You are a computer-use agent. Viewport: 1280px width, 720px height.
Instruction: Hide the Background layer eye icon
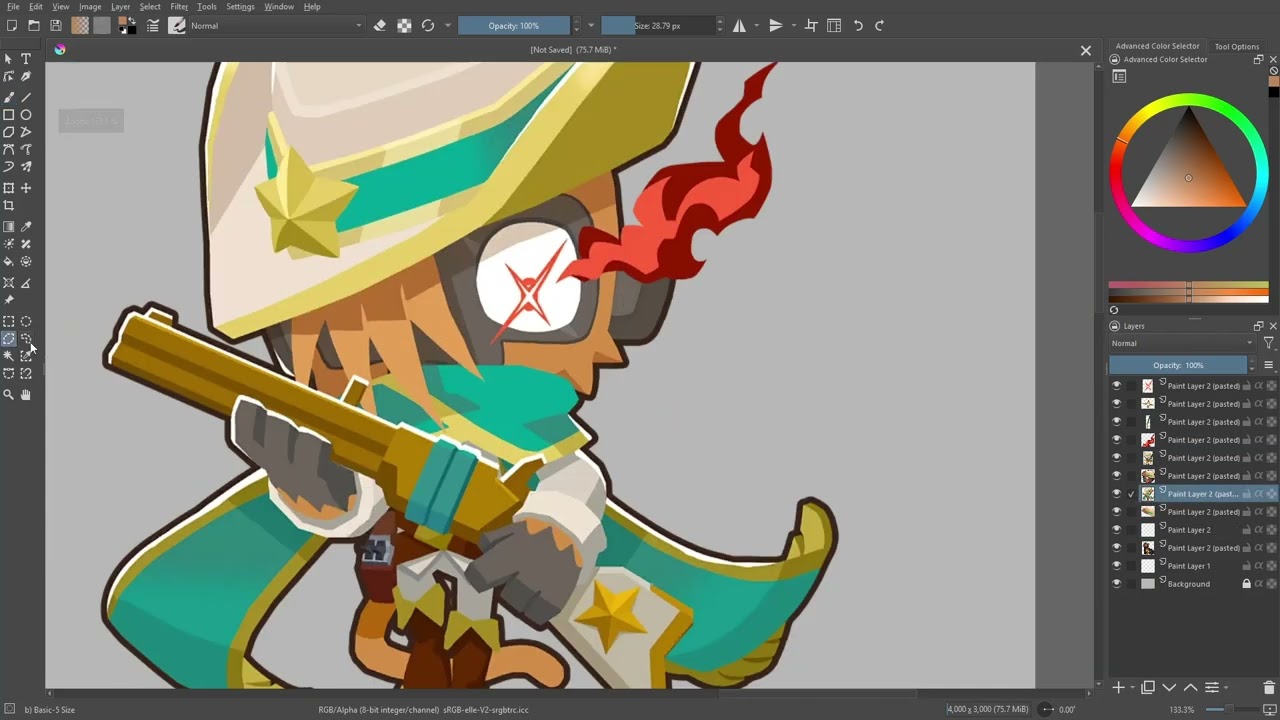(1117, 584)
